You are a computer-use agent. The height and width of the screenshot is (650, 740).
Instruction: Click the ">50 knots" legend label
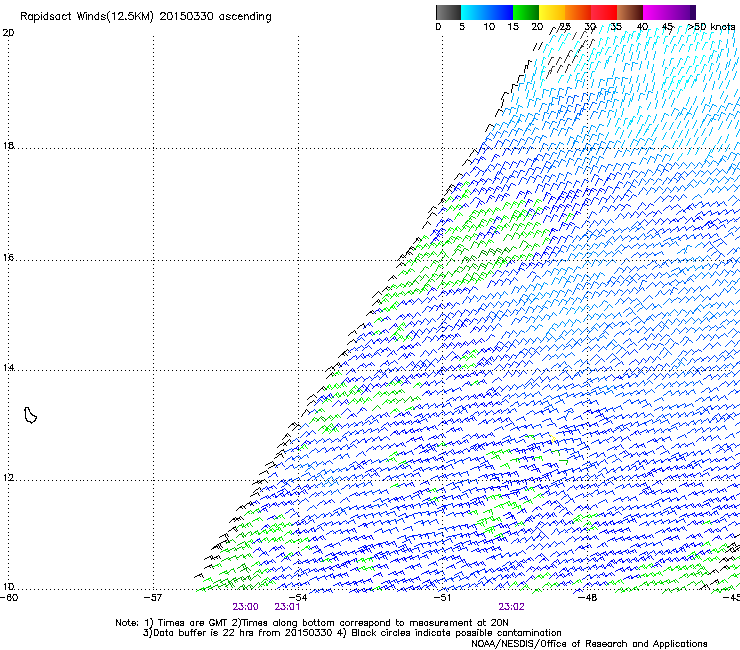coord(711,27)
